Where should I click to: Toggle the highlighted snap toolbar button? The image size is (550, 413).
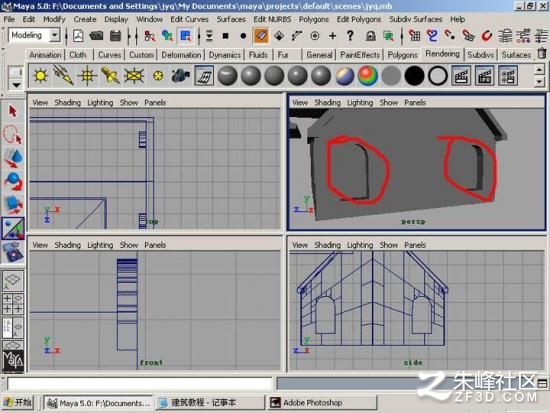pyautogui.click(x=261, y=36)
